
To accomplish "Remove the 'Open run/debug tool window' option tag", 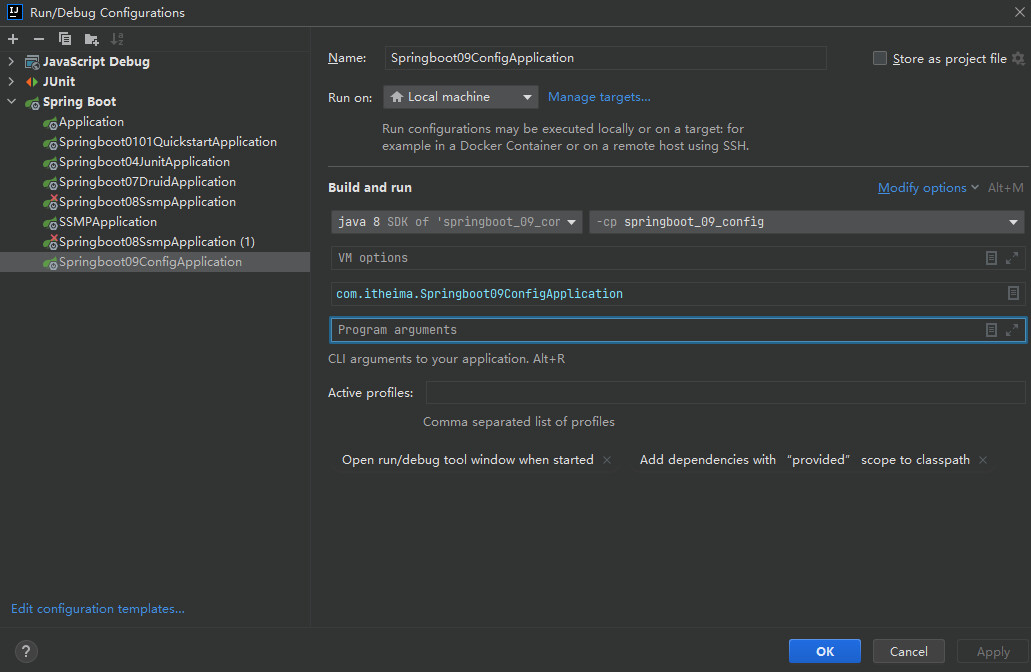I will [x=605, y=460].
